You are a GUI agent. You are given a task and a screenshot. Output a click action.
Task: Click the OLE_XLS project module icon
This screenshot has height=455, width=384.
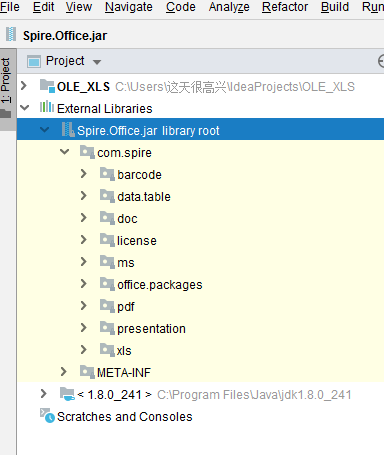click(x=47, y=86)
